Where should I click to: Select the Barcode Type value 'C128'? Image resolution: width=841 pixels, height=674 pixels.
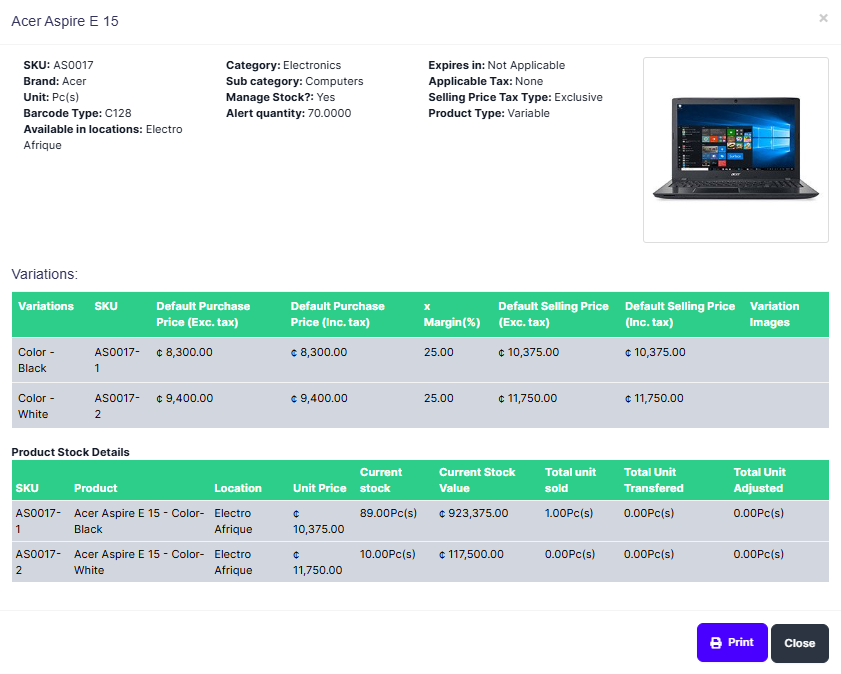pos(118,114)
